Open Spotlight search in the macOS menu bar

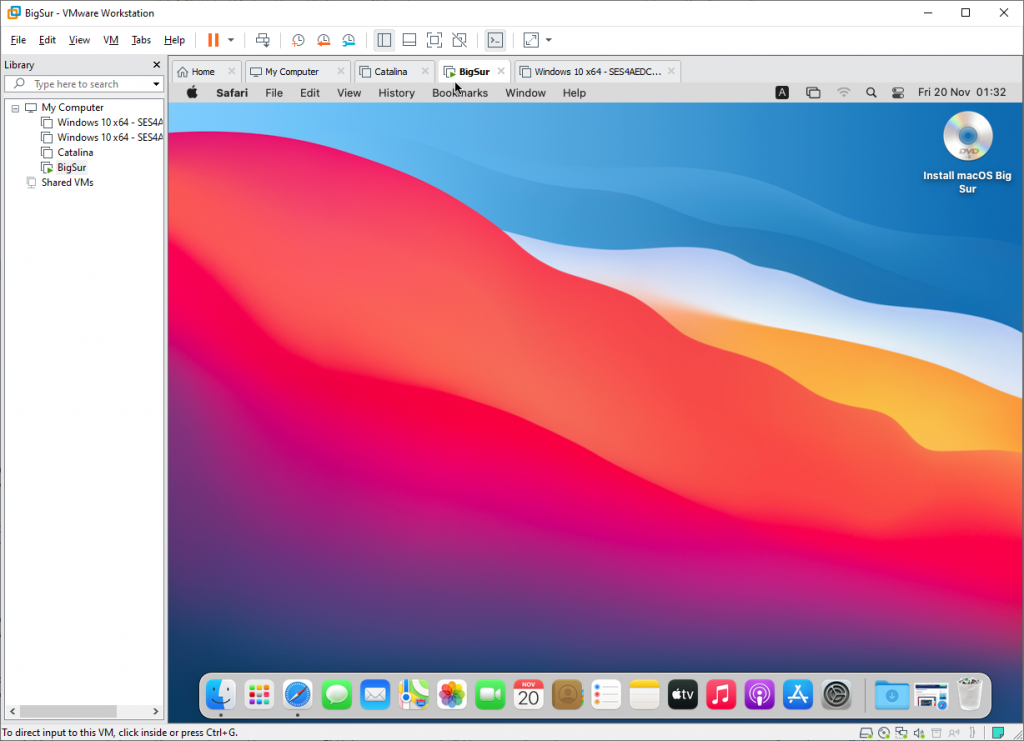tap(871, 92)
